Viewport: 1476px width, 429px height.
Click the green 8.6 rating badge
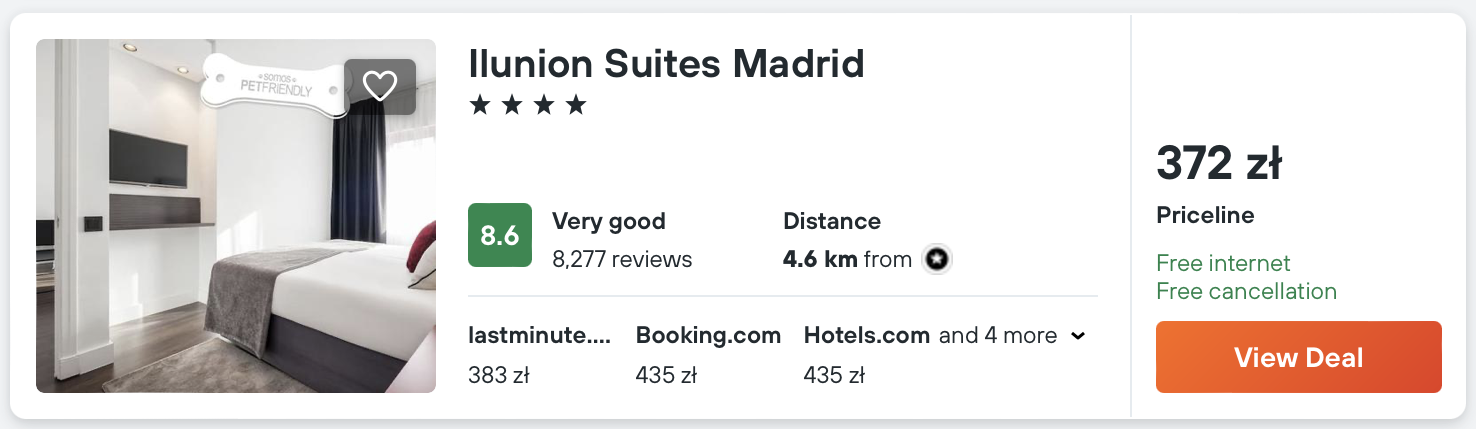pos(500,235)
